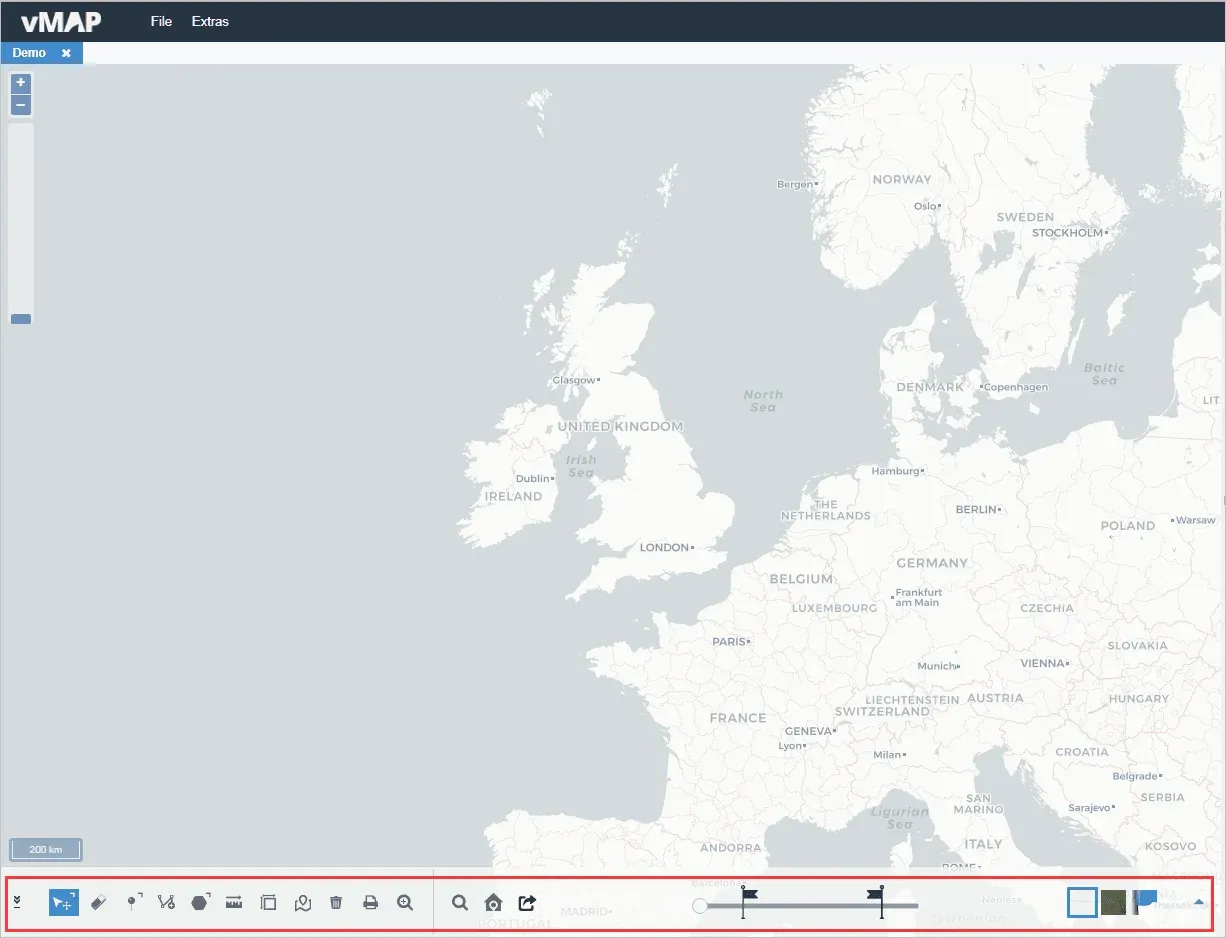The height and width of the screenshot is (938, 1226).
Task: Click the STOCKHOLM label on map
Action: [1067, 233]
